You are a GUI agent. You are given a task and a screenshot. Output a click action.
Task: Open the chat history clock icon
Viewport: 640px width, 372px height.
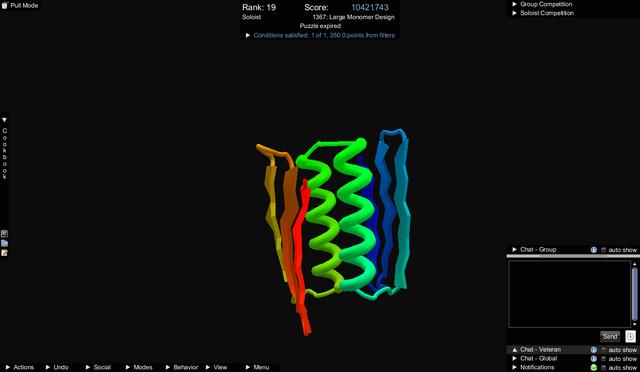pyautogui.click(x=630, y=336)
